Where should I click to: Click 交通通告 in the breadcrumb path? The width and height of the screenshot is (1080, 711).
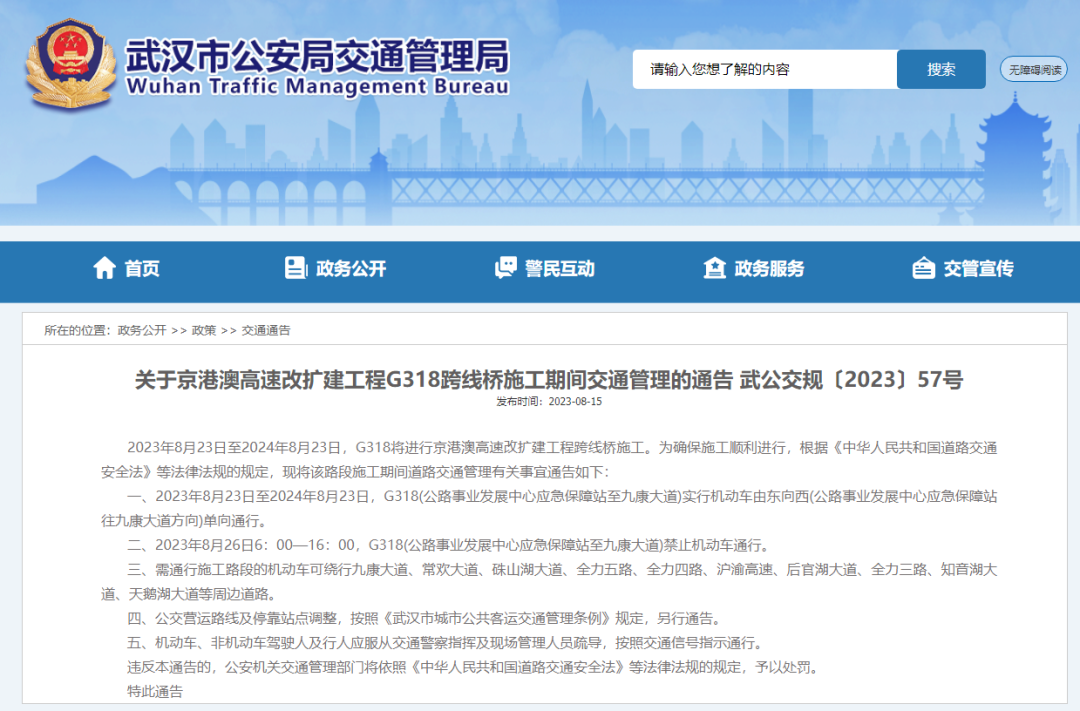[x=266, y=330]
